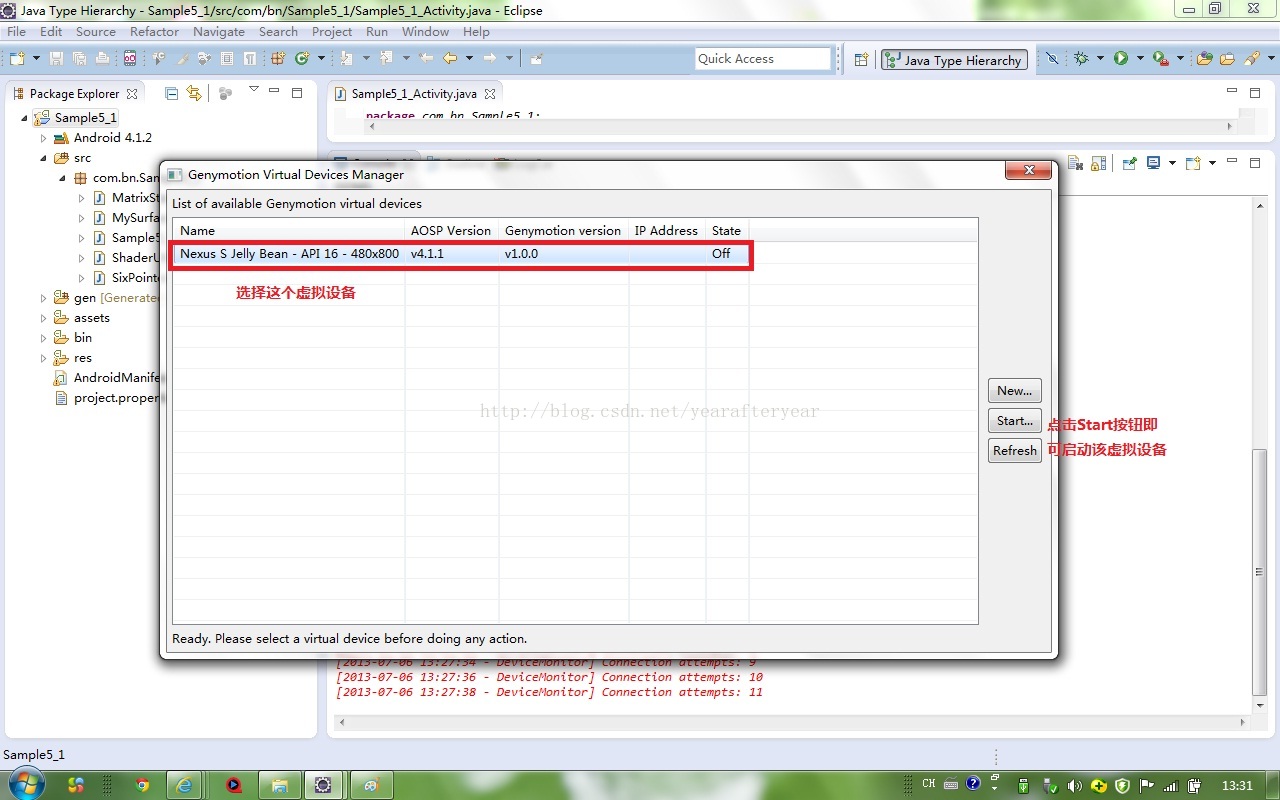Click the Open Task folder icon
The width and height of the screenshot is (1280, 800).
(x=1227, y=59)
